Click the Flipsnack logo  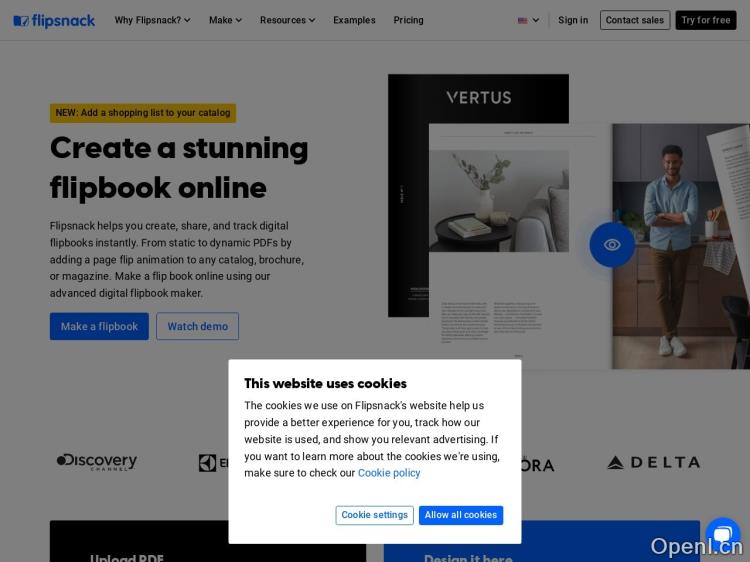pos(54,21)
